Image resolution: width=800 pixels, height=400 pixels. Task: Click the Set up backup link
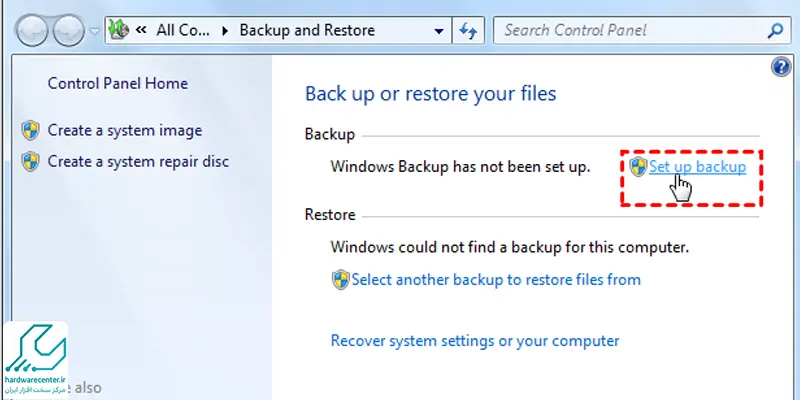(x=697, y=167)
